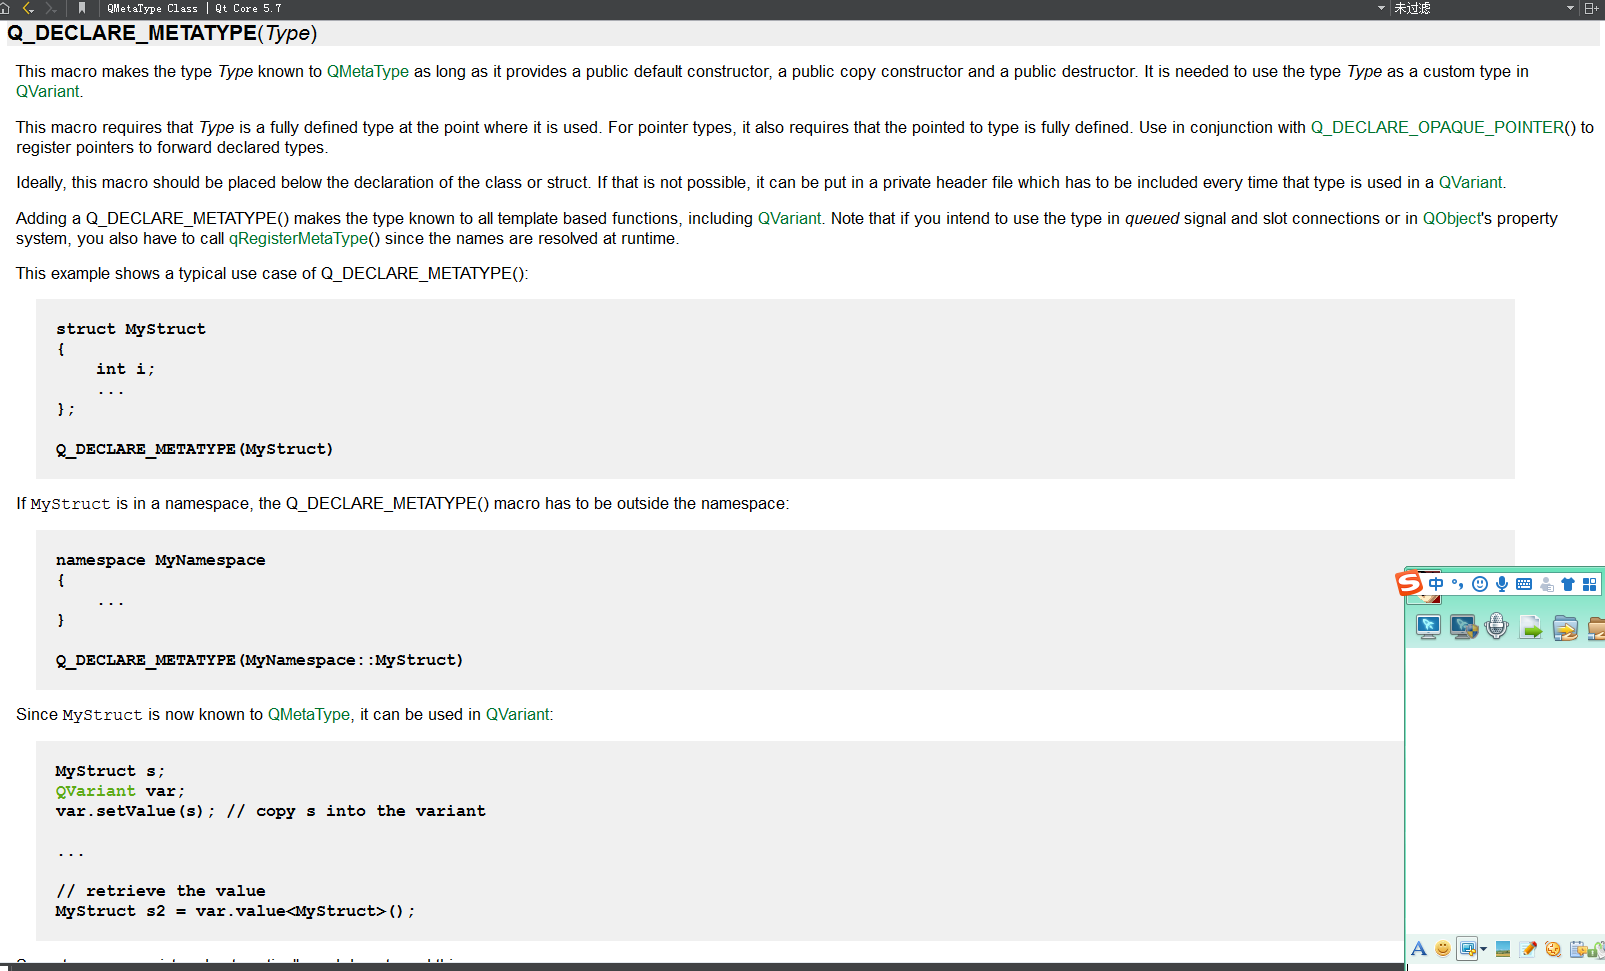Follow the Q_DECLARE_OPAQUE_POINTER link
This screenshot has width=1605, height=971.
(x=1437, y=128)
